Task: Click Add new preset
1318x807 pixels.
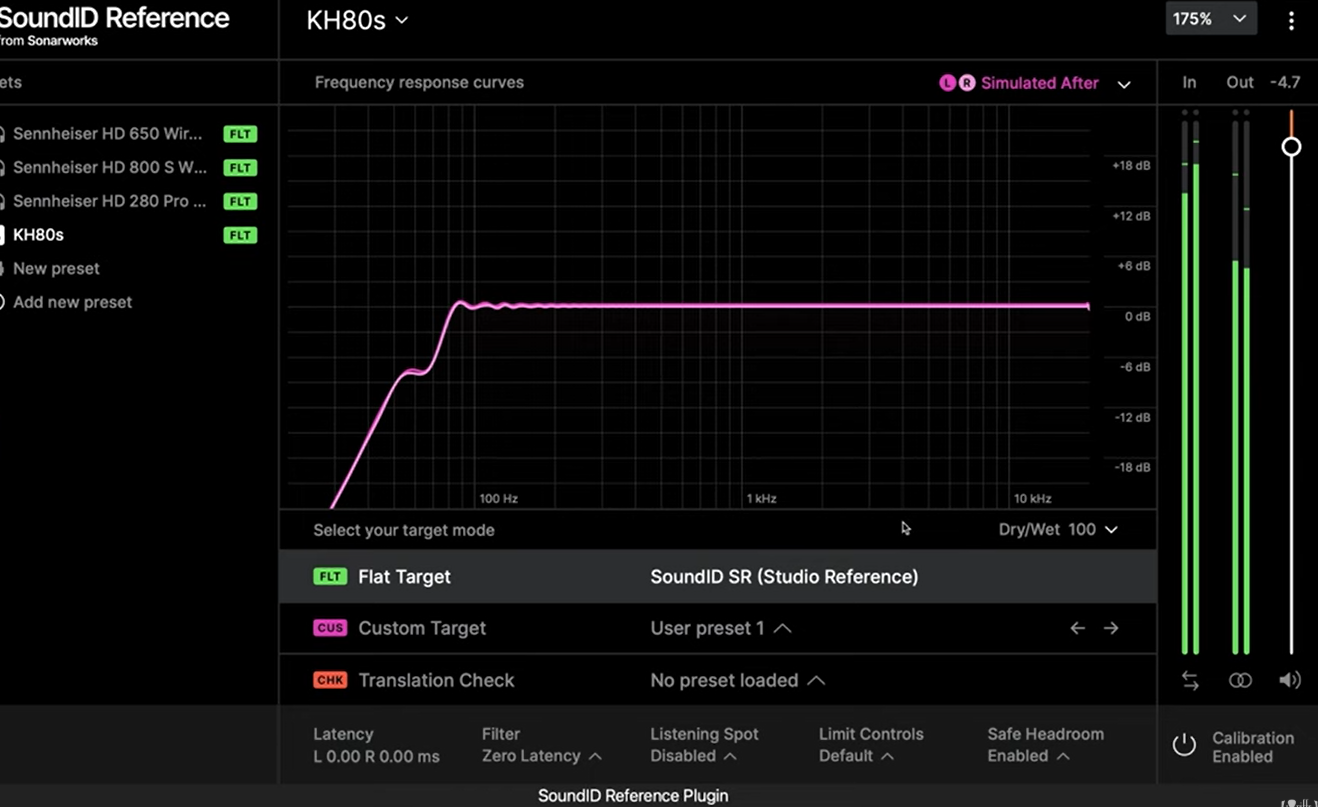Action: point(72,302)
